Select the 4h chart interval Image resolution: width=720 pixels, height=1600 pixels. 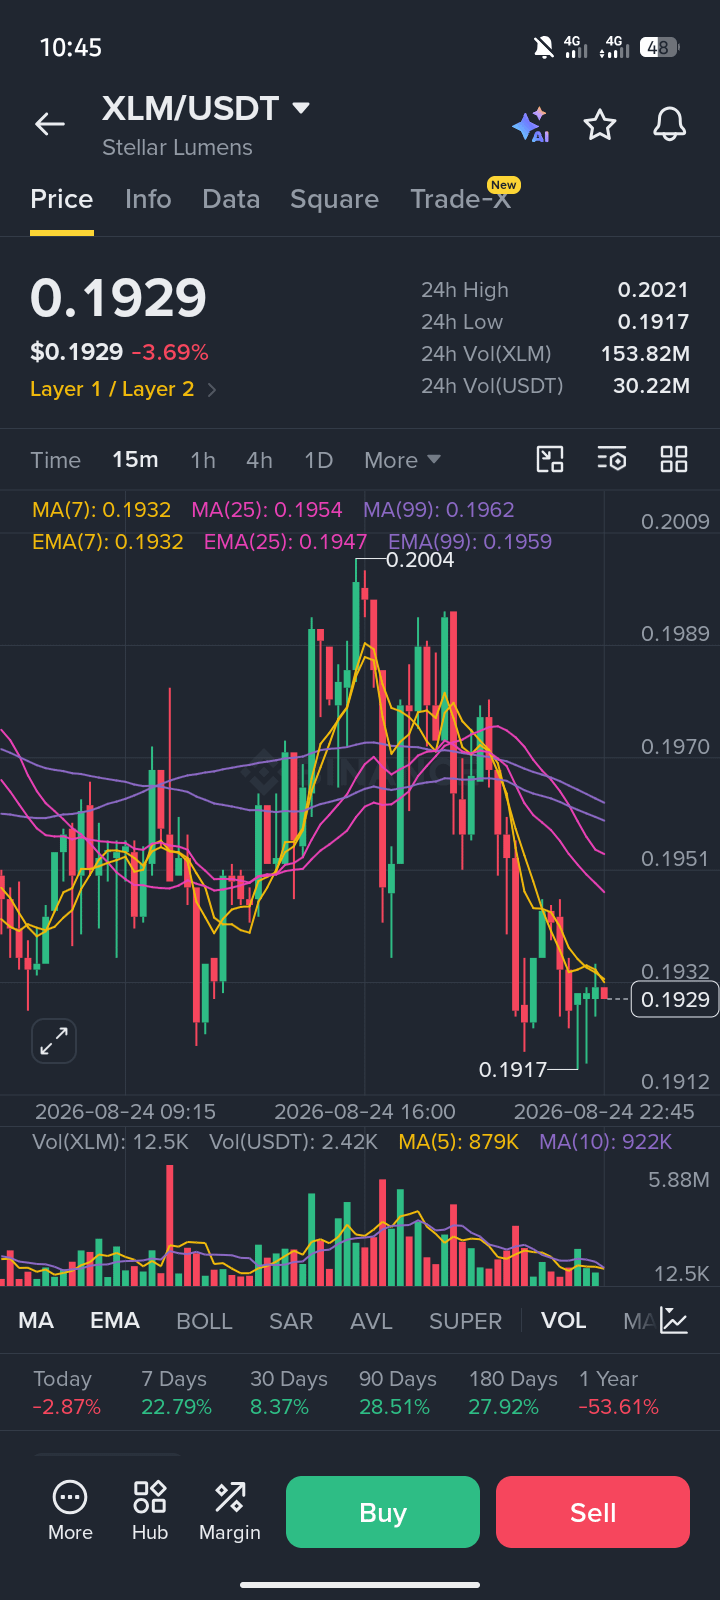(x=259, y=460)
